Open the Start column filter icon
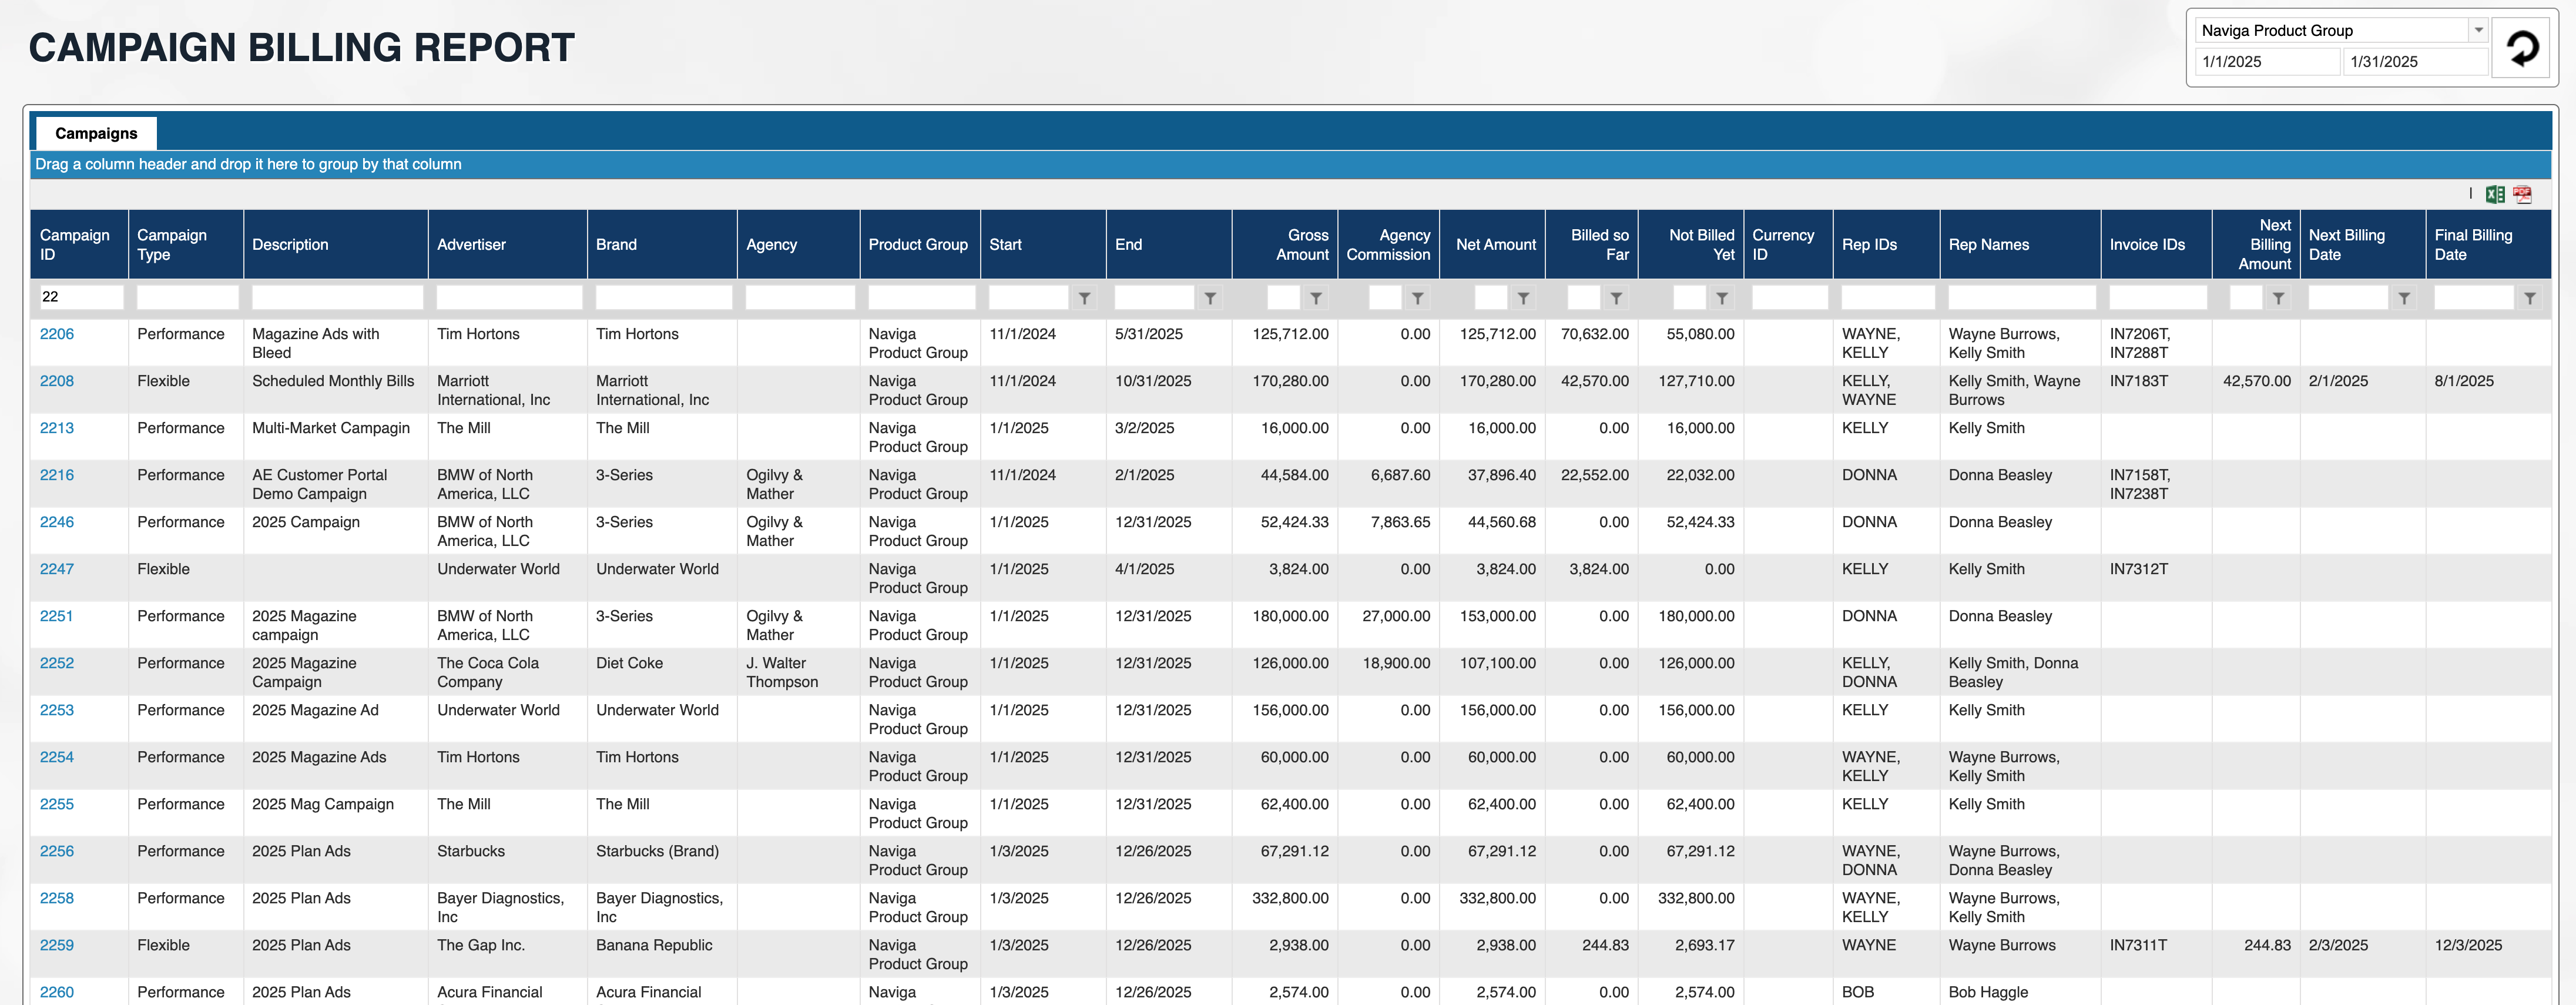2576x1005 pixels. point(1084,298)
